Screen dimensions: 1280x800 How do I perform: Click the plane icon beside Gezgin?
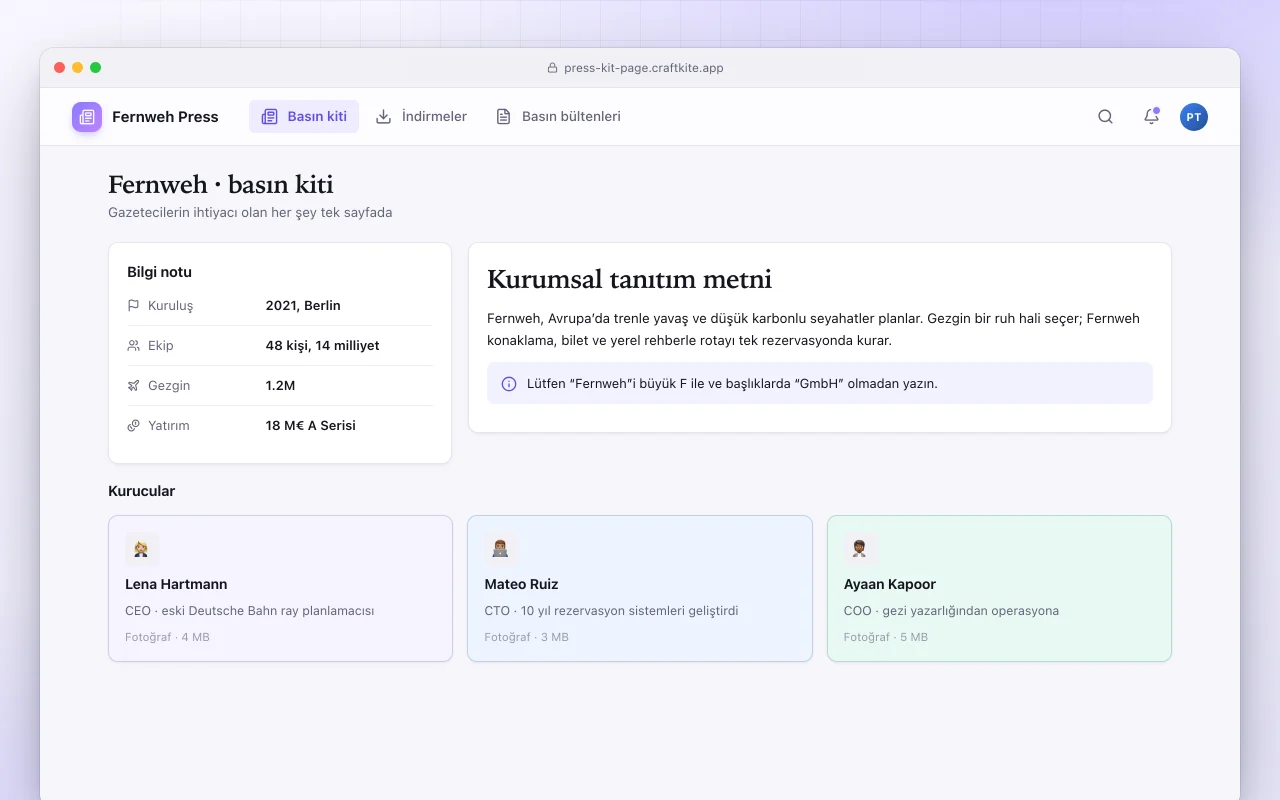(134, 386)
